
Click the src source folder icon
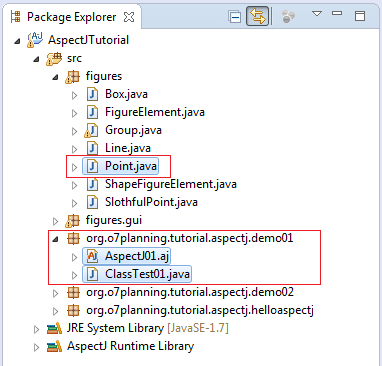[x=54, y=58]
